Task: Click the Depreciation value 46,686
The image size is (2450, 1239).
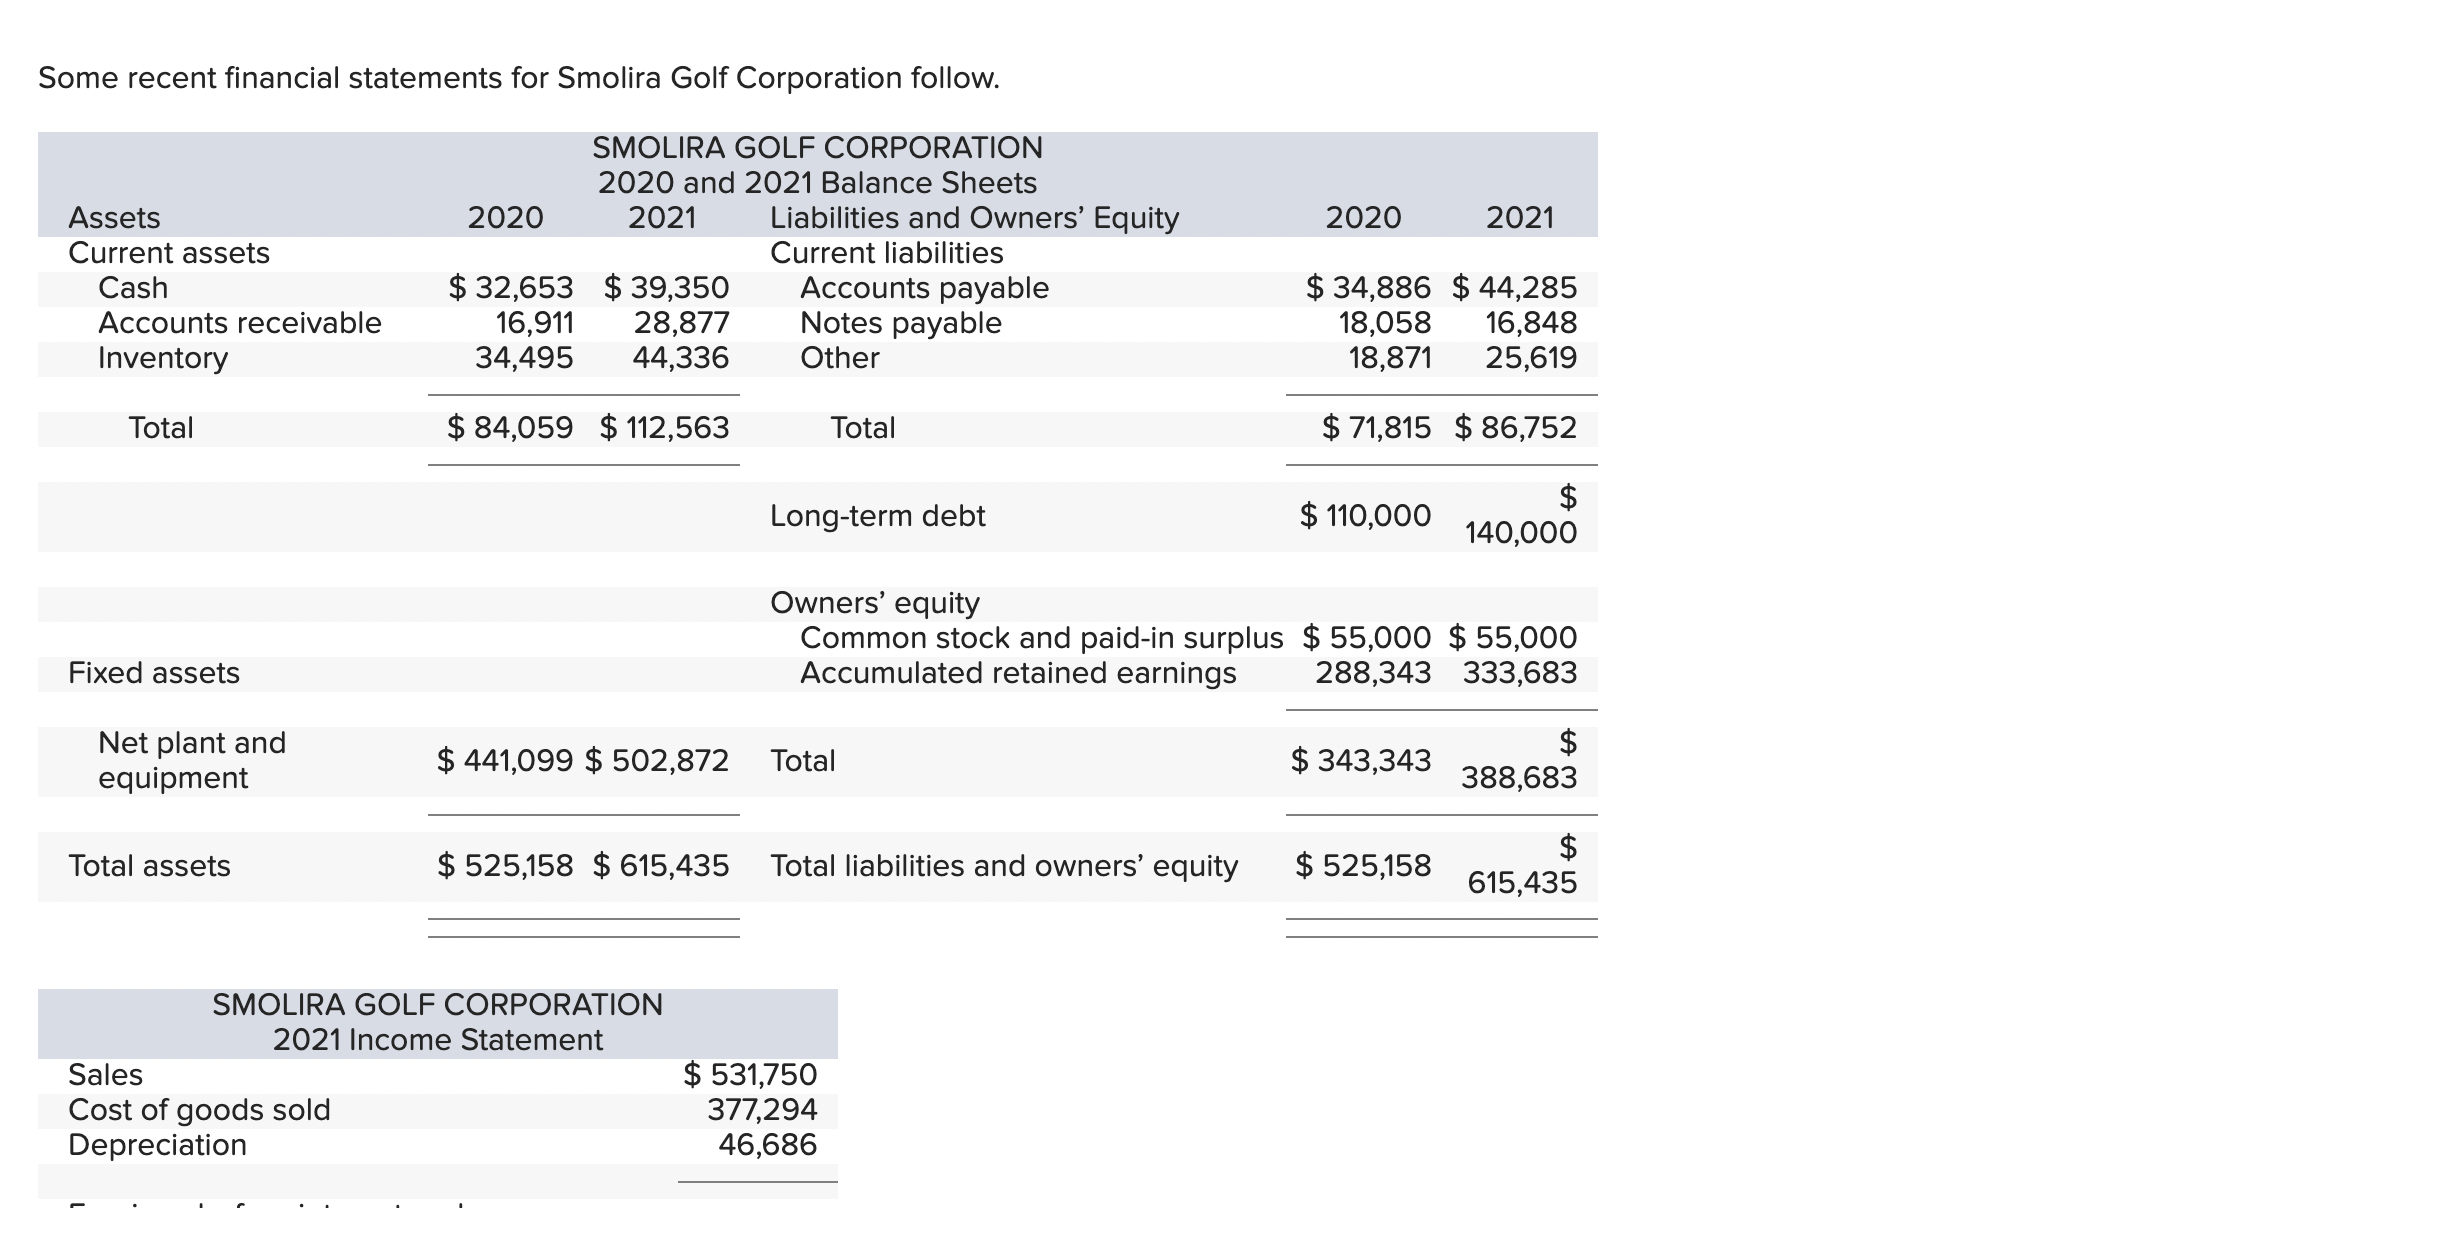Action: point(768,1145)
